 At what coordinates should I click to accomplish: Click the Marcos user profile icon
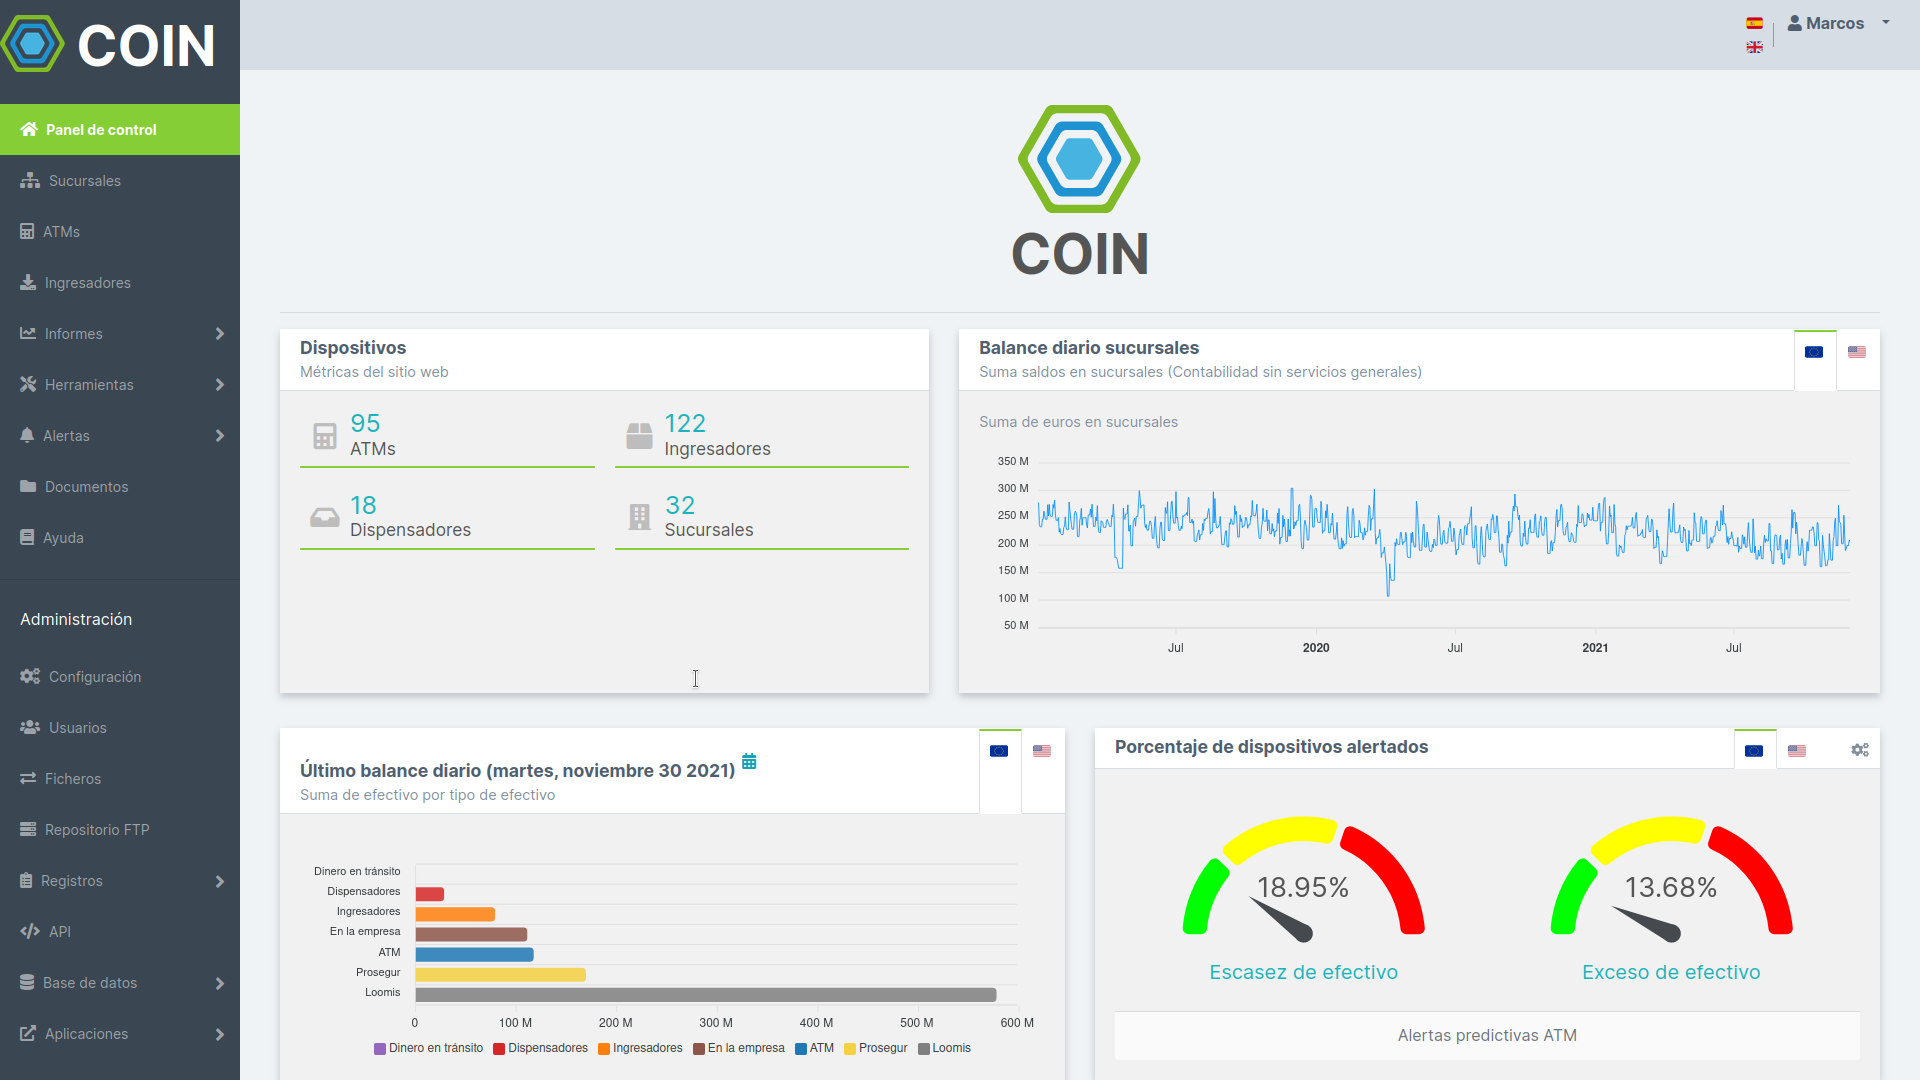pyautogui.click(x=1795, y=23)
